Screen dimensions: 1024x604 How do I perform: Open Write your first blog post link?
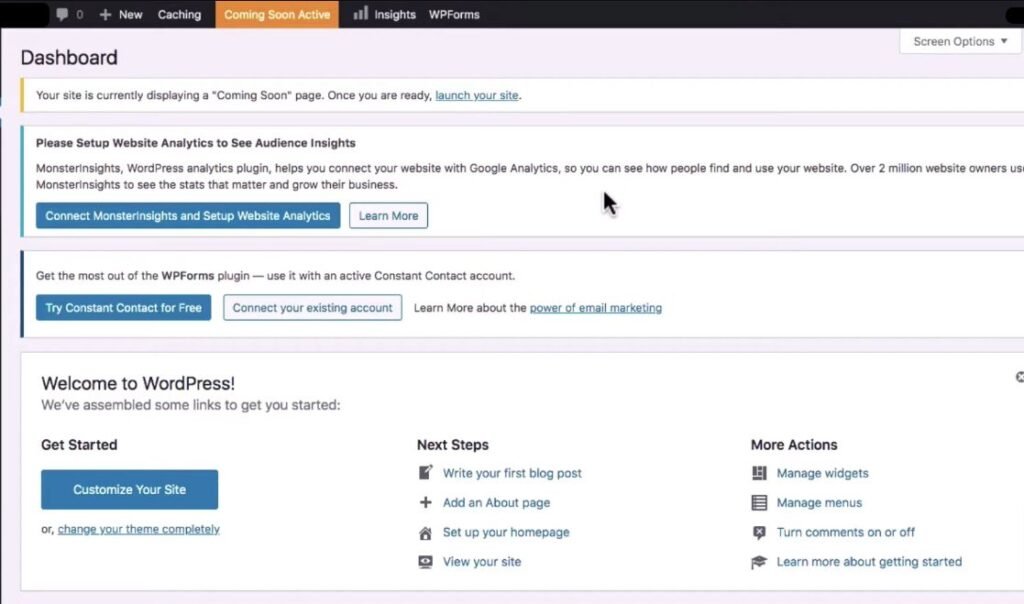(x=512, y=473)
